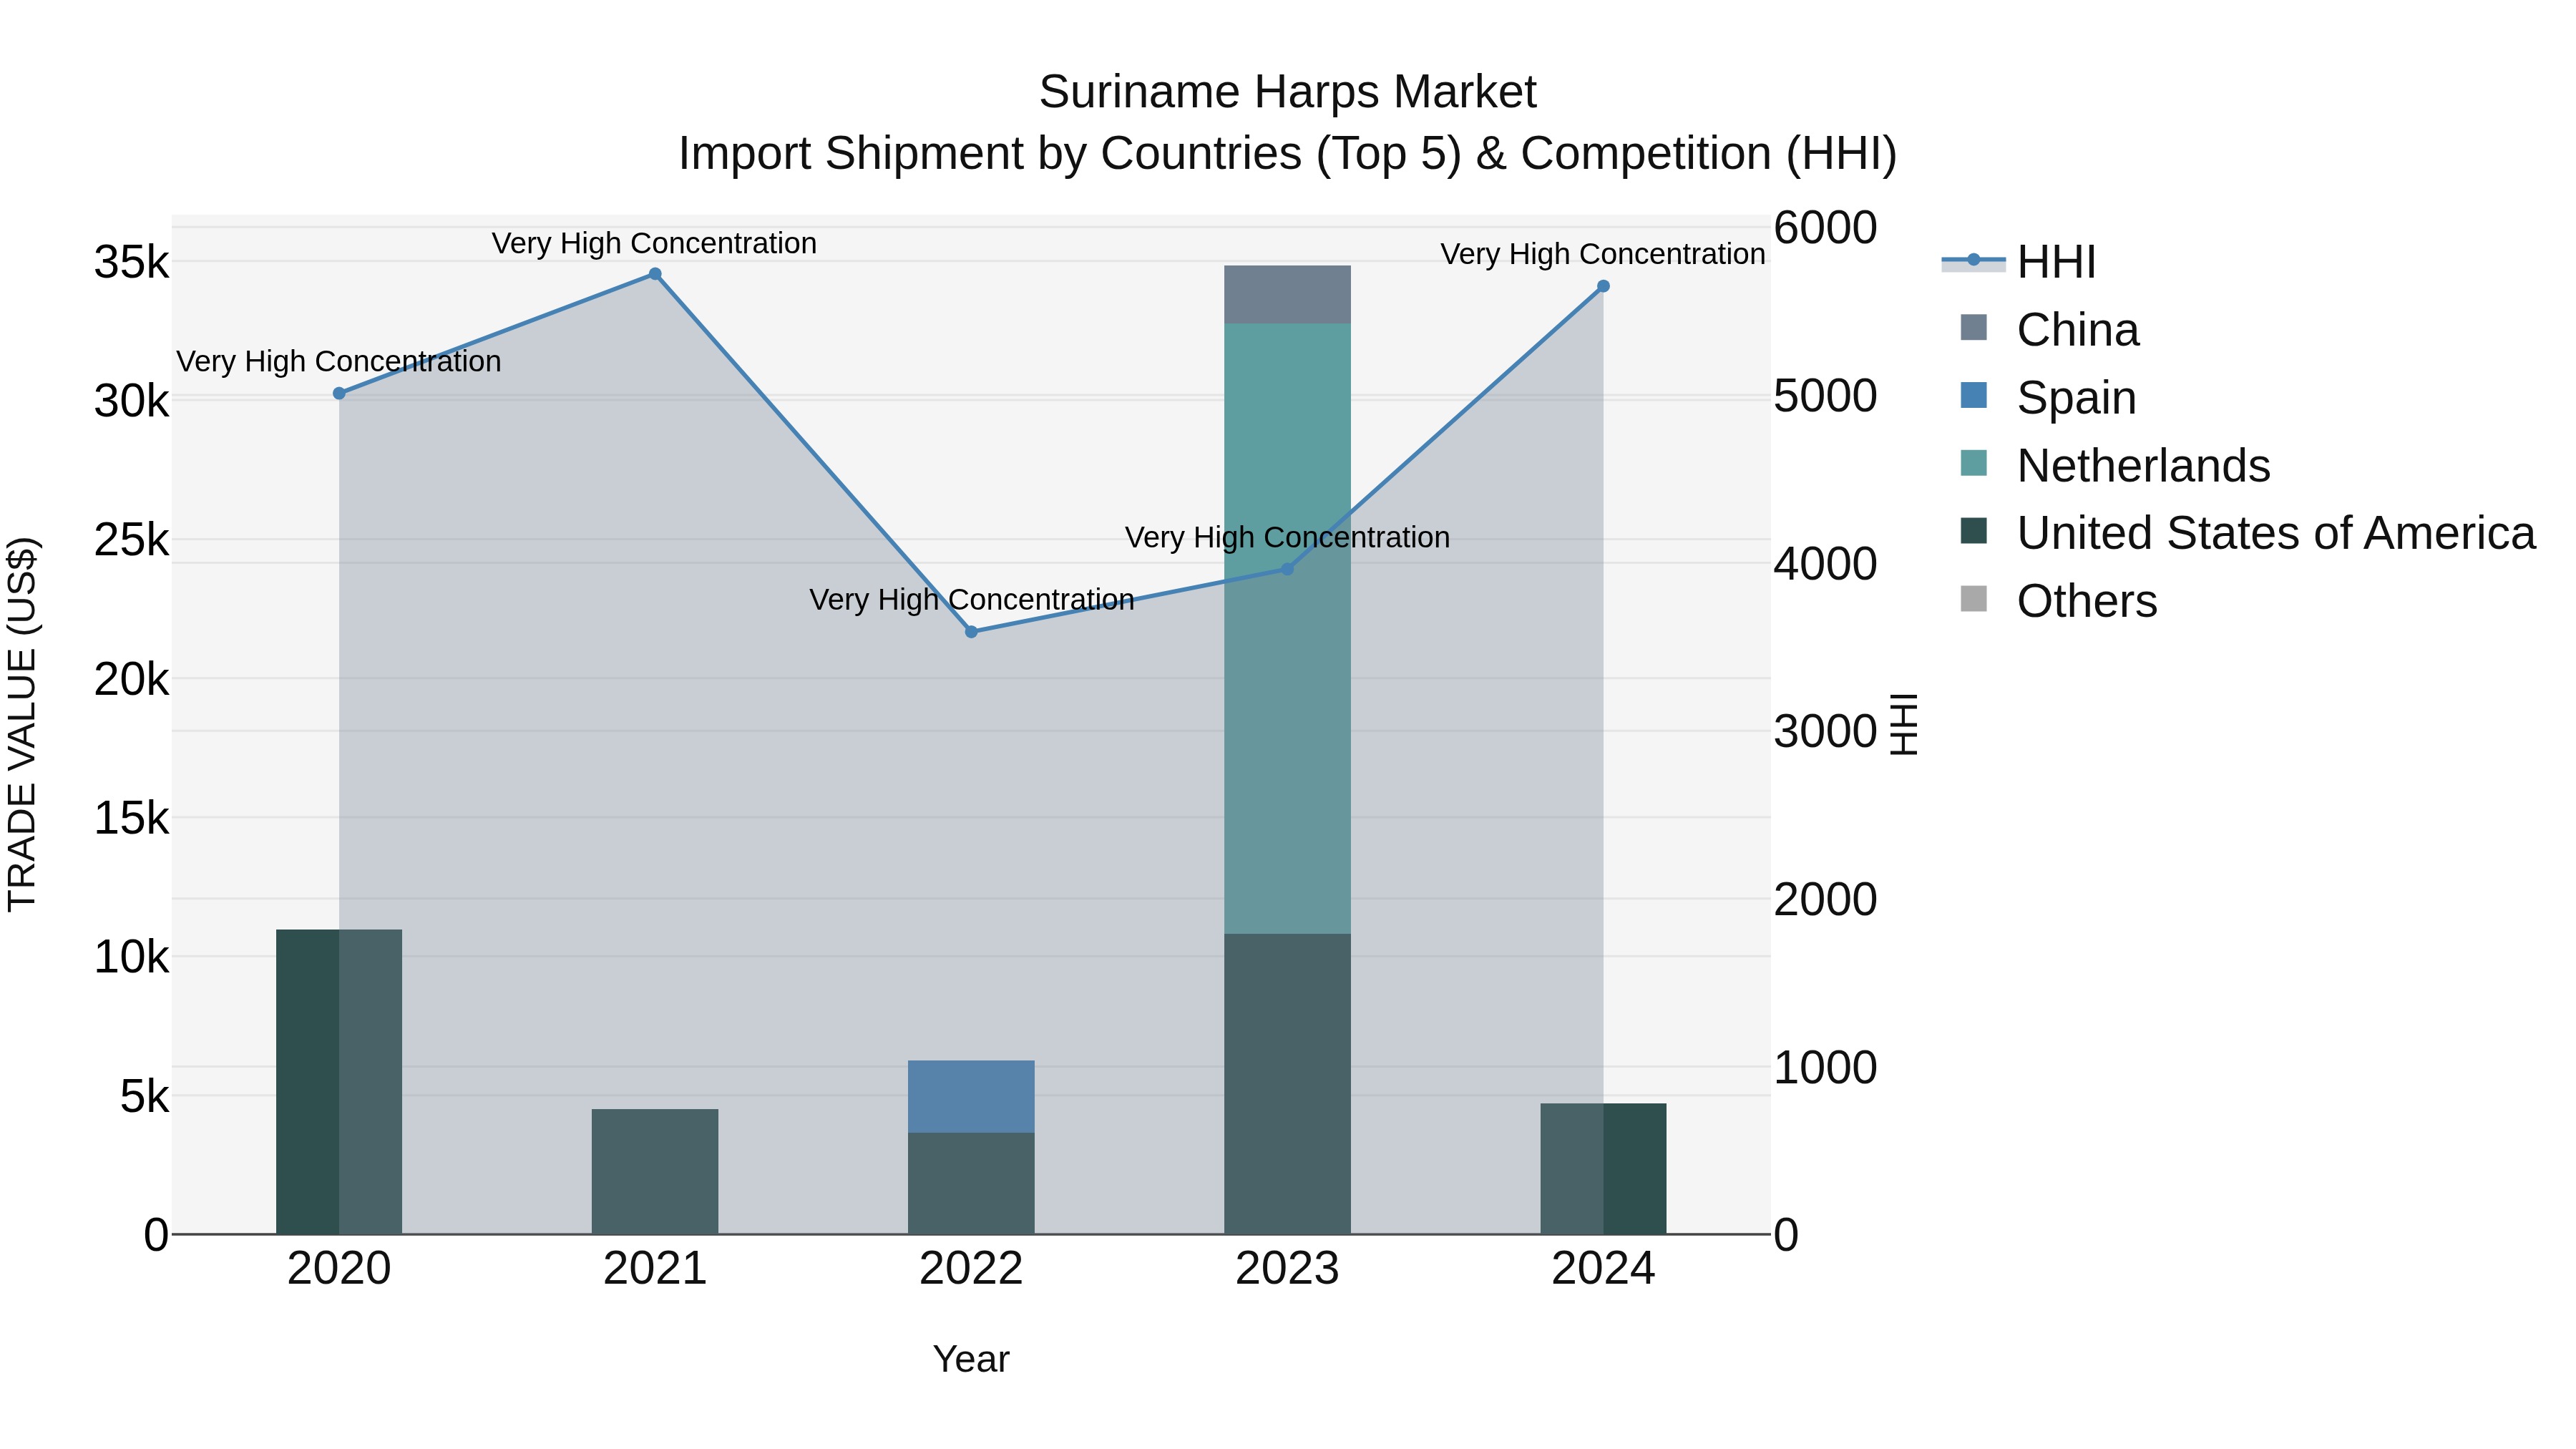Toggle Spain series in legend
2576x1449 pixels.
(x=2048, y=398)
